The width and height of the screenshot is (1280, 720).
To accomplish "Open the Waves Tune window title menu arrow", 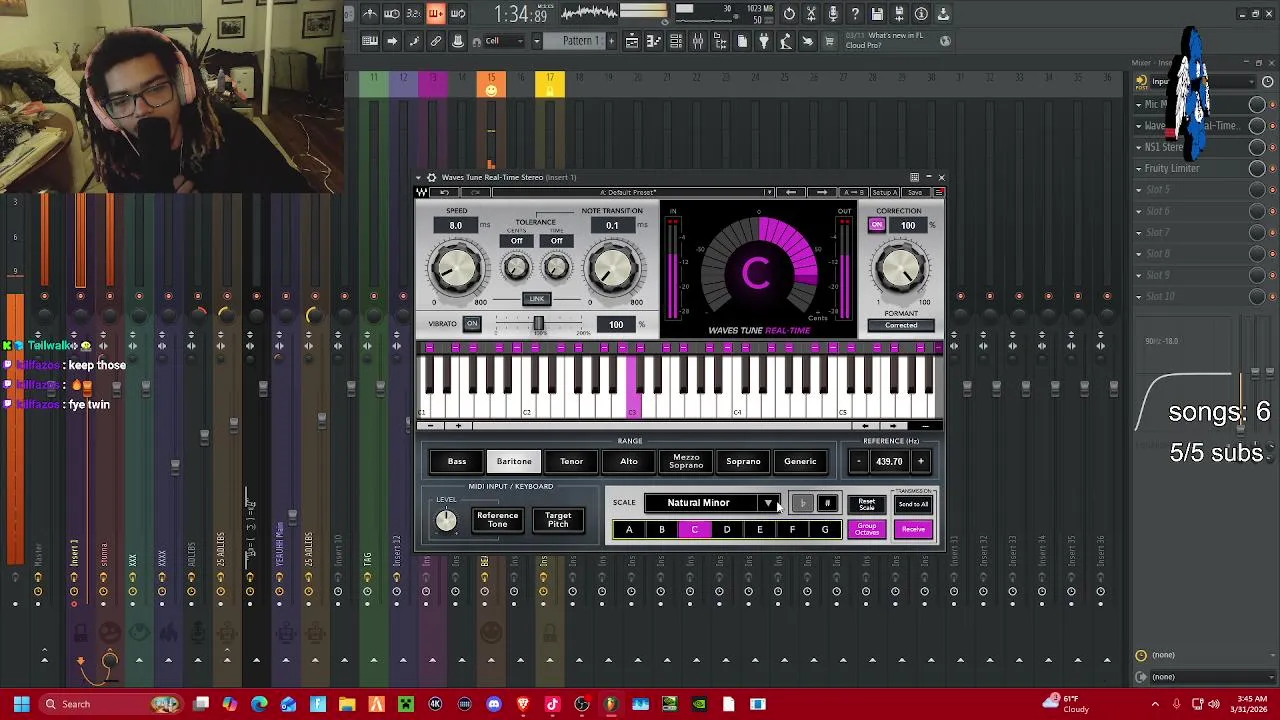I will coord(419,177).
